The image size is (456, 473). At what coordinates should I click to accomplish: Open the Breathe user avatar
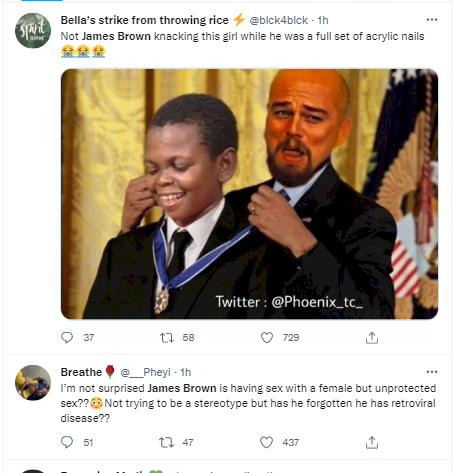(x=33, y=382)
